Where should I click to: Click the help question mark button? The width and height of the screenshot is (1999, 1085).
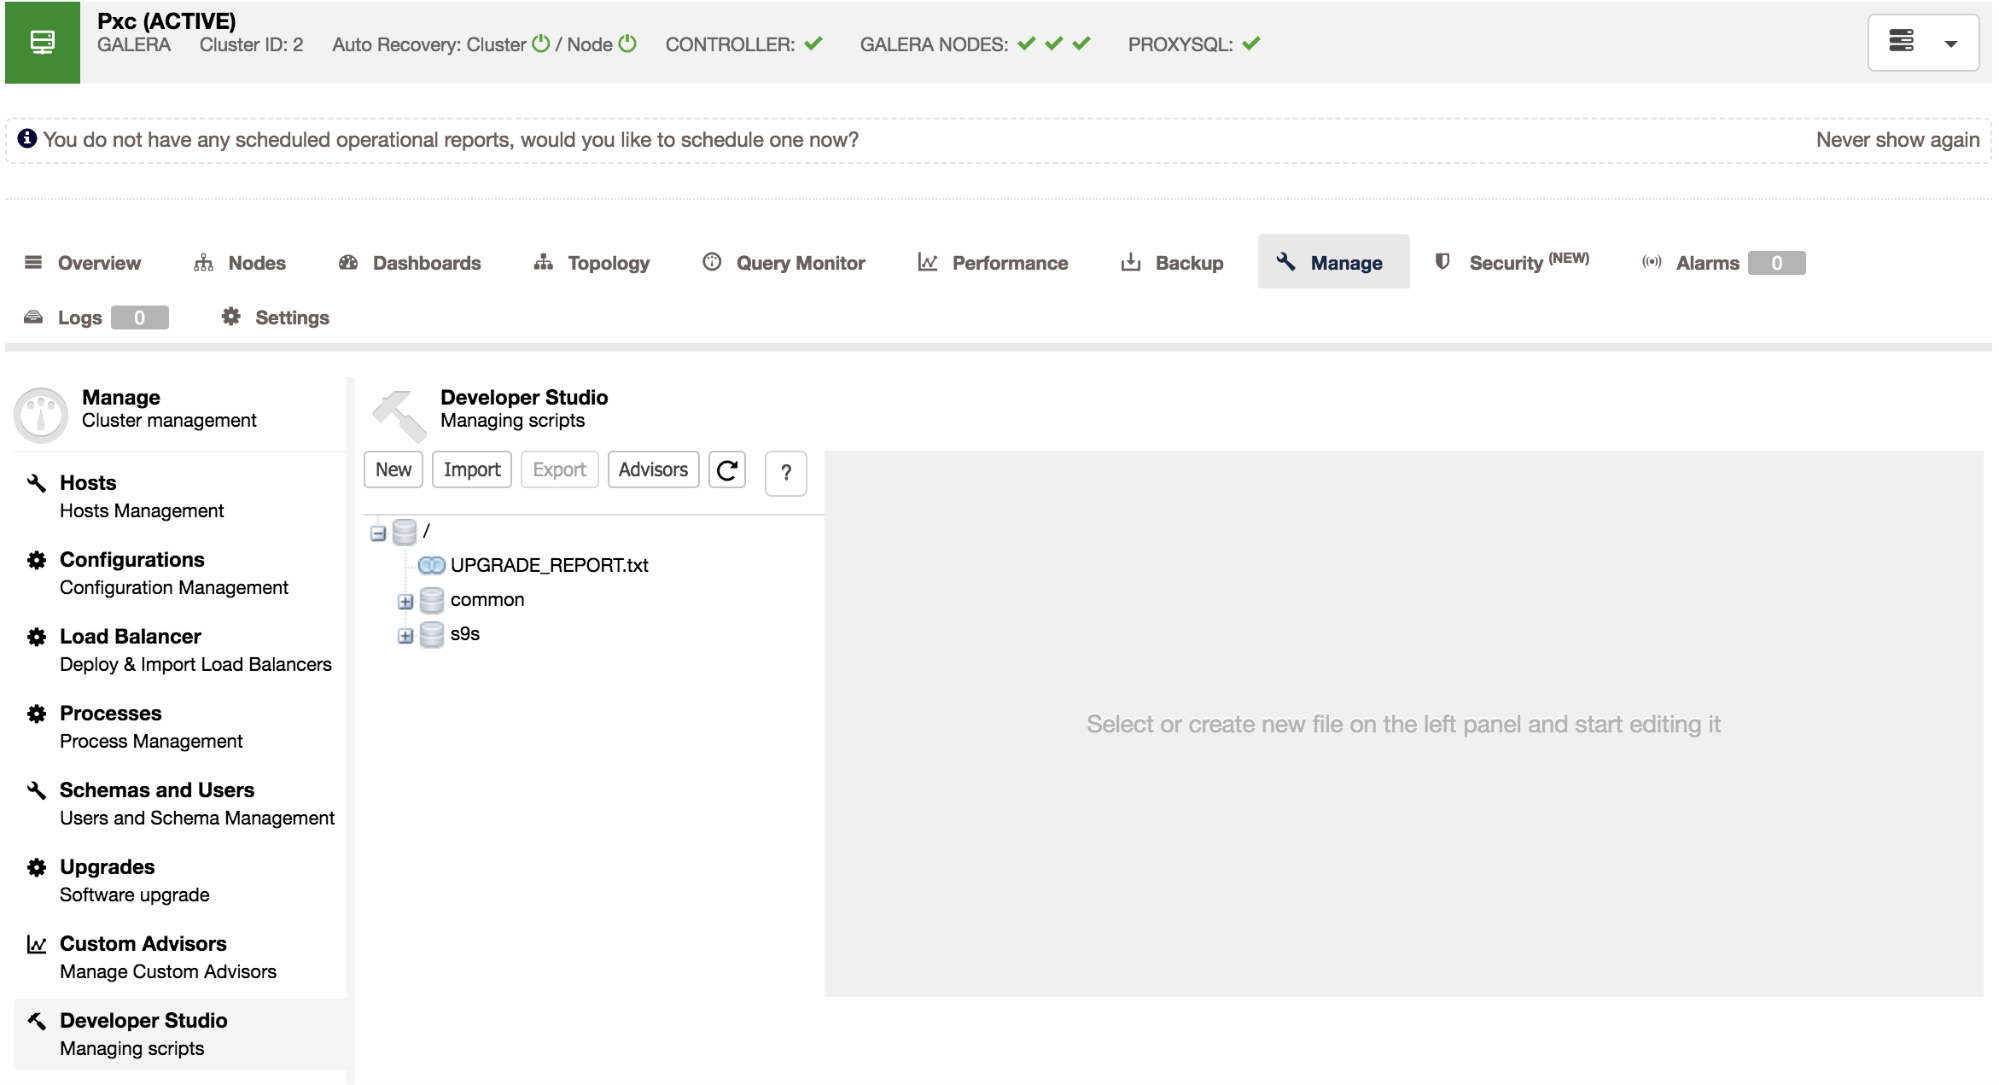pyautogui.click(x=786, y=473)
